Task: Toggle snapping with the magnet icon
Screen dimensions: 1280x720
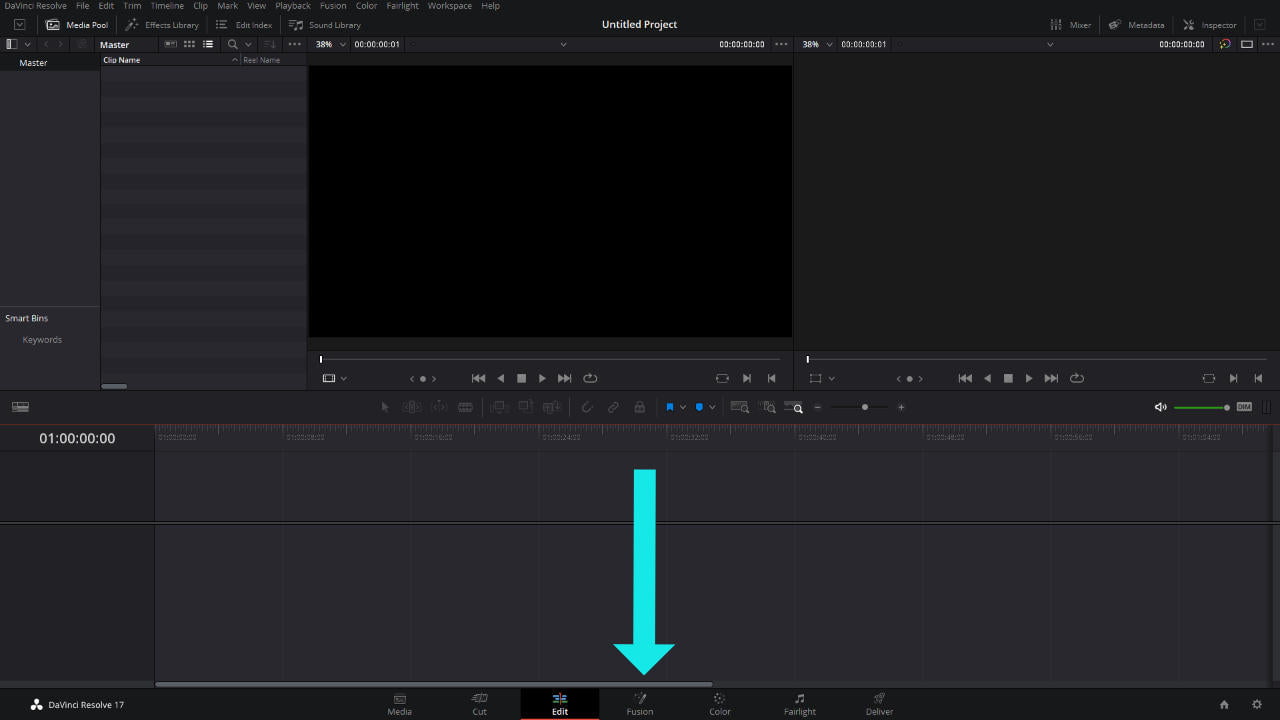Action: (x=586, y=407)
